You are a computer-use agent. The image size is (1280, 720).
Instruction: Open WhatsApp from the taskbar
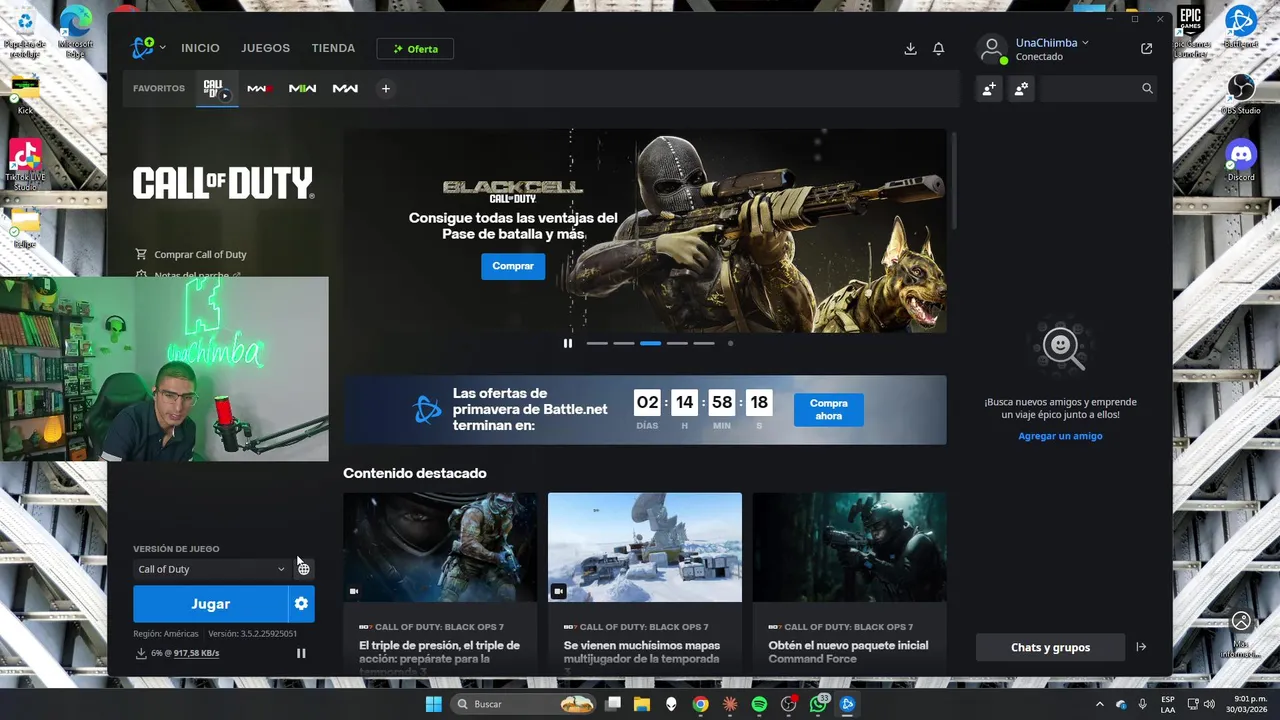pos(818,704)
